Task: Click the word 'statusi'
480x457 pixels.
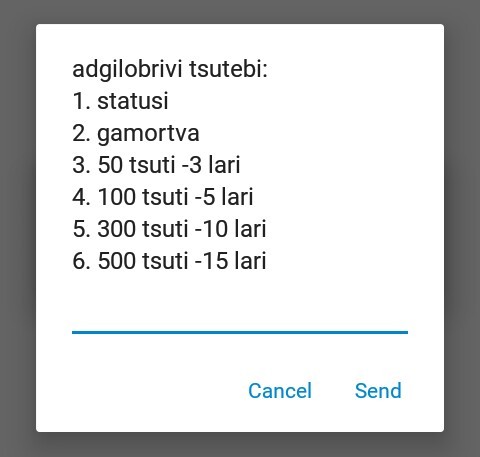Action: [133, 101]
